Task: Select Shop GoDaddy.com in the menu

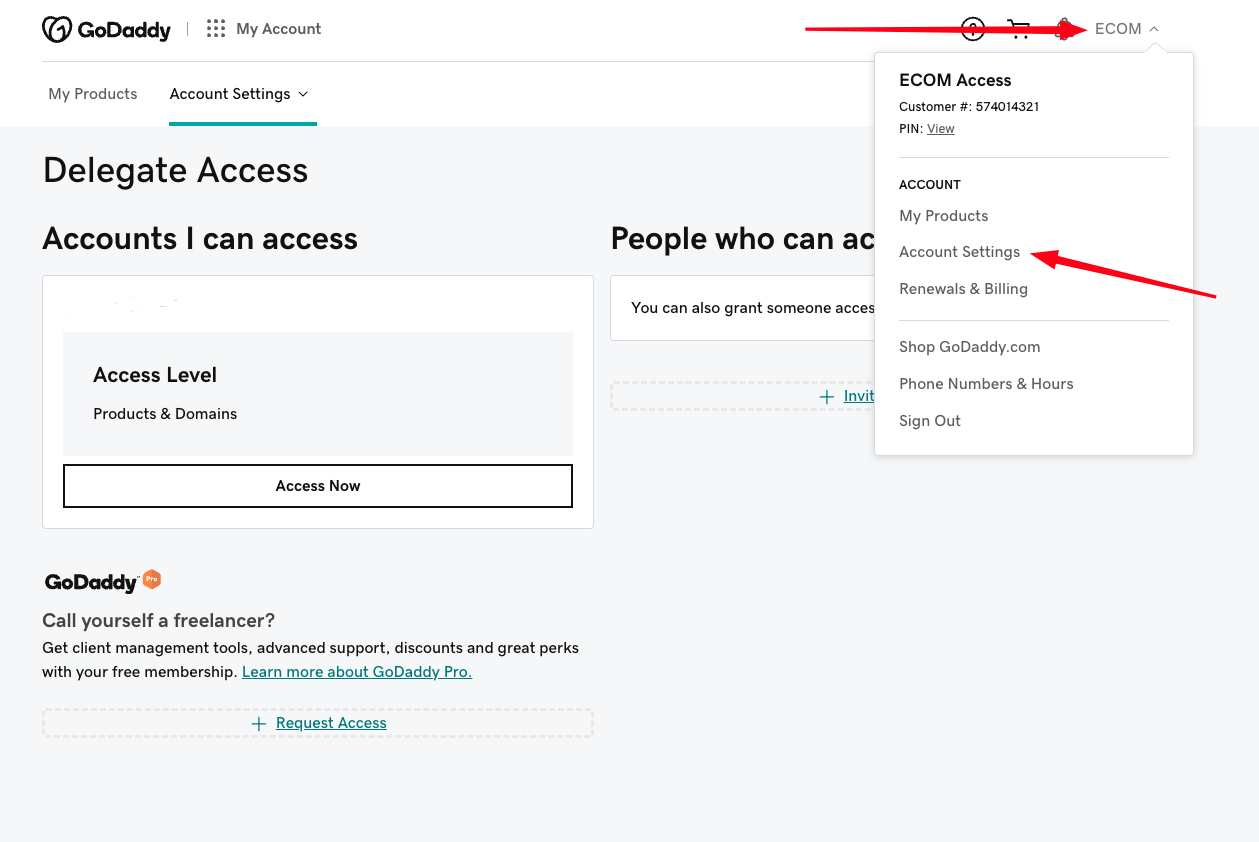Action: [969, 347]
